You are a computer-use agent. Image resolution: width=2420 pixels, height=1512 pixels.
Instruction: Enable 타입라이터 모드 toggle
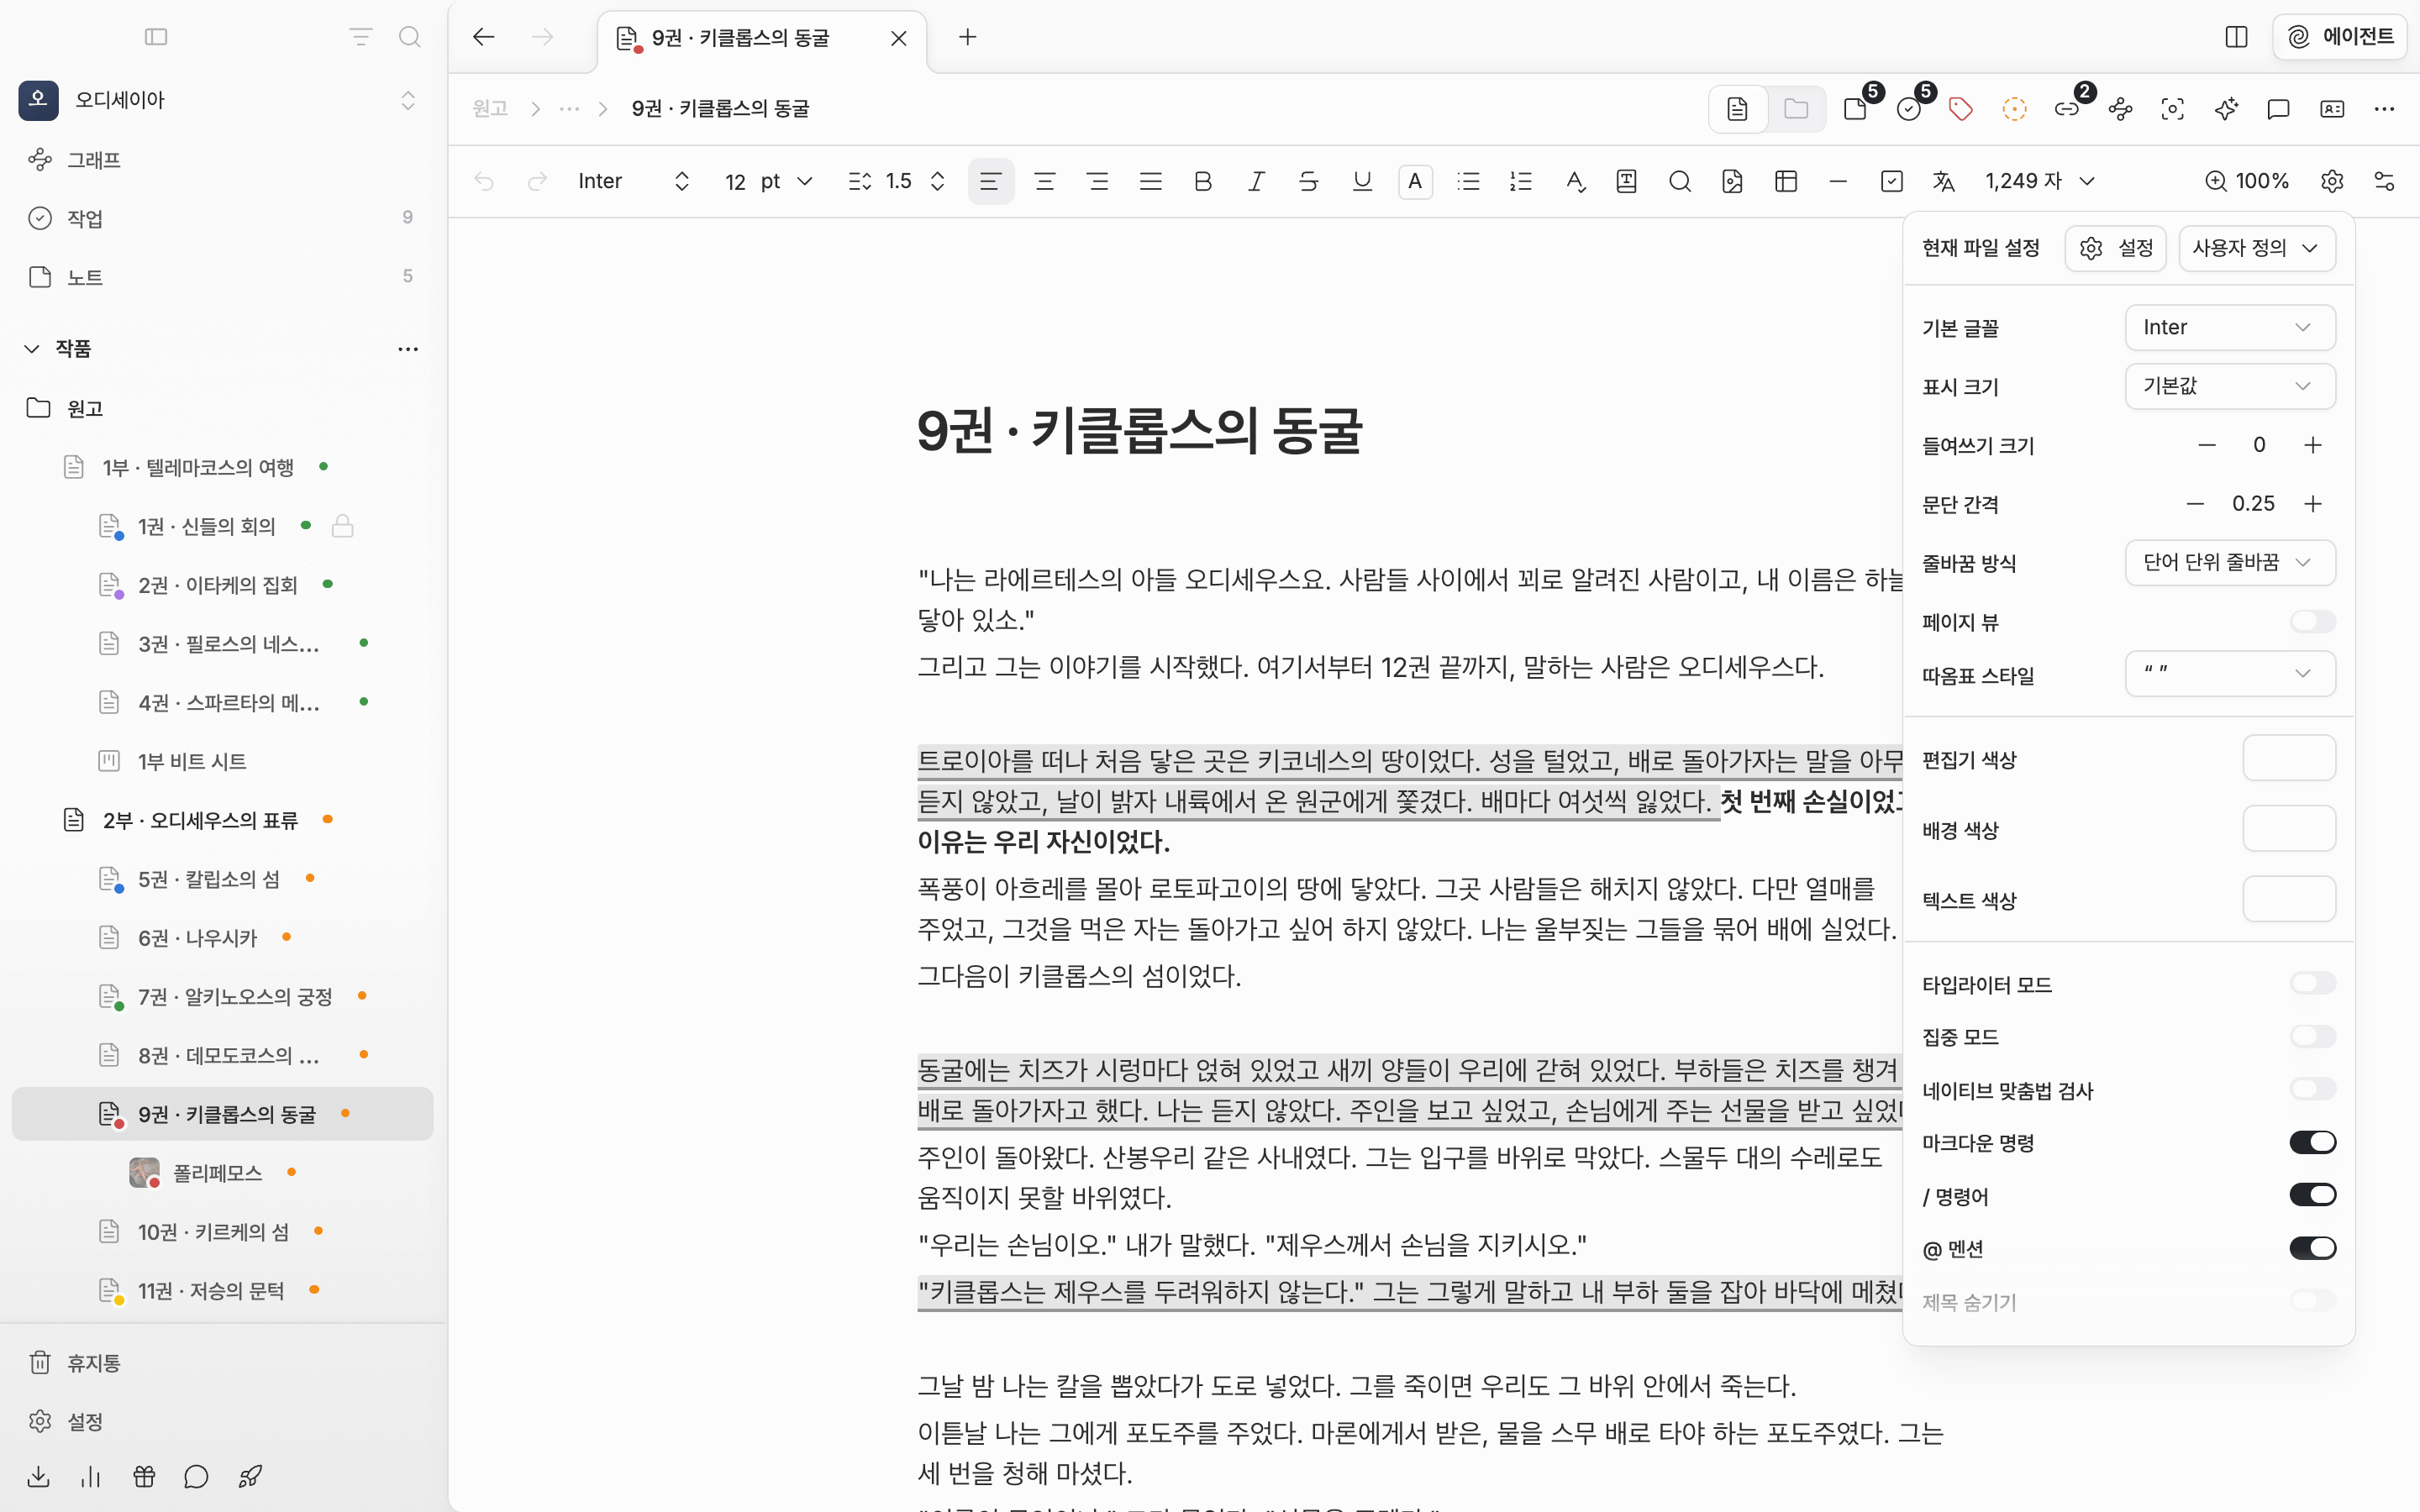click(x=2312, y=984)
